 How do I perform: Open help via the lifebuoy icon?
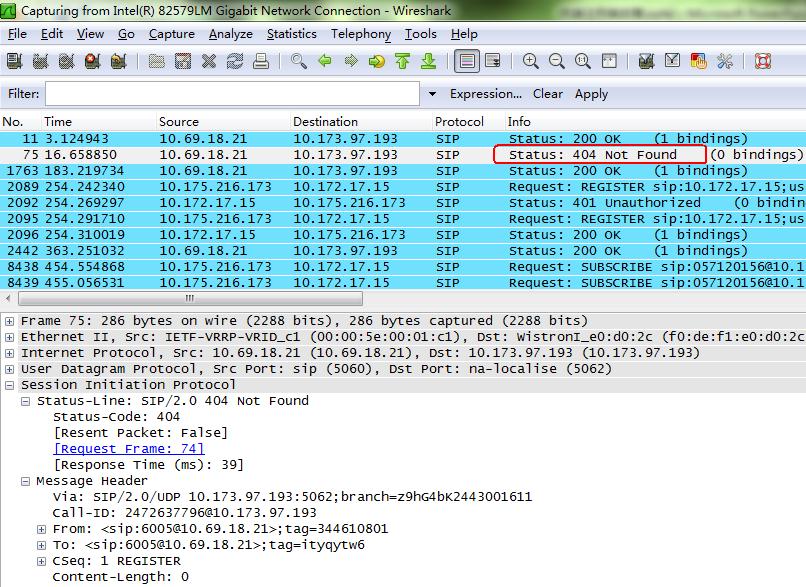(x=763, y=61)
